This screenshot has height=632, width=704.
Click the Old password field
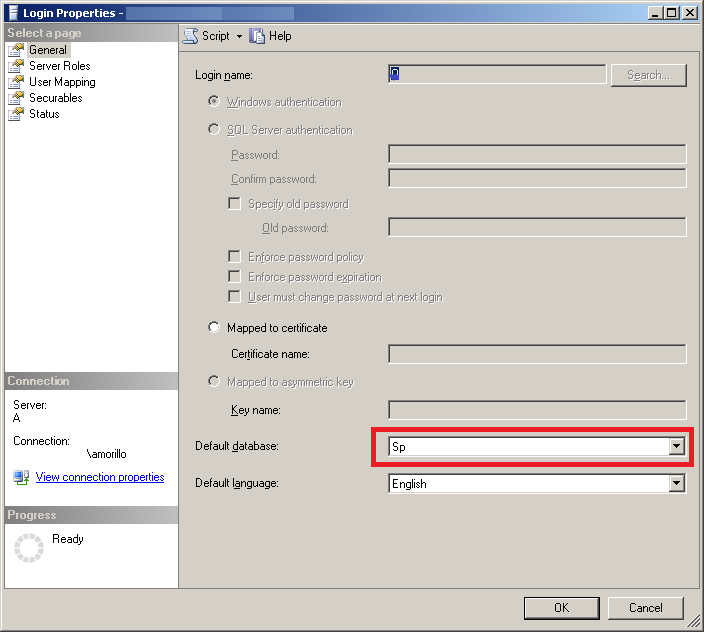(x=537, y=227)
